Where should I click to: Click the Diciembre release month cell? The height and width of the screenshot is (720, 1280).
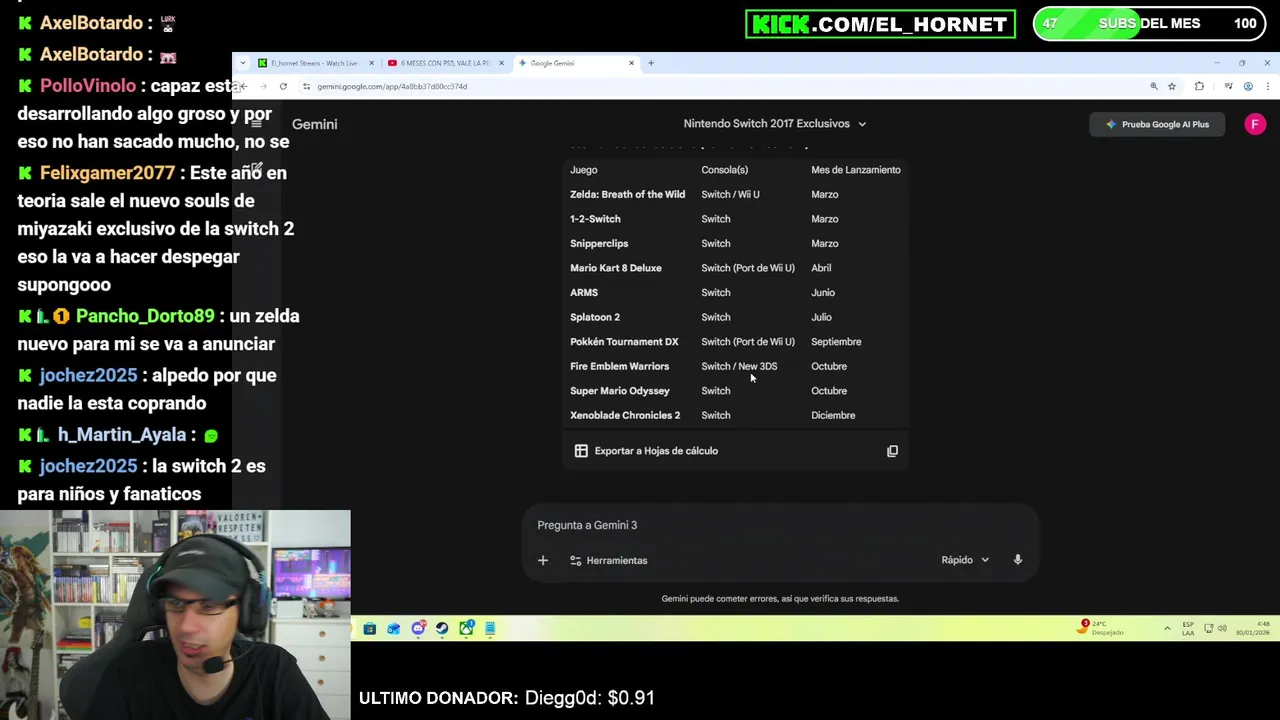[833, 415]
